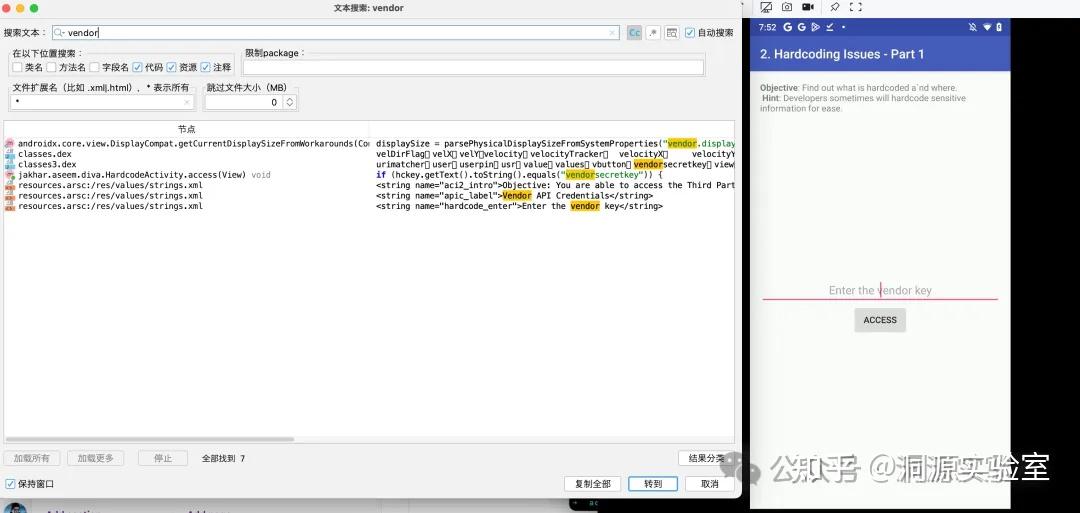The height and width of the screenshot is (513, 1080).
Task: Toggle the 自动搜索 auto search checkbox
Action: tap(690, 33)
